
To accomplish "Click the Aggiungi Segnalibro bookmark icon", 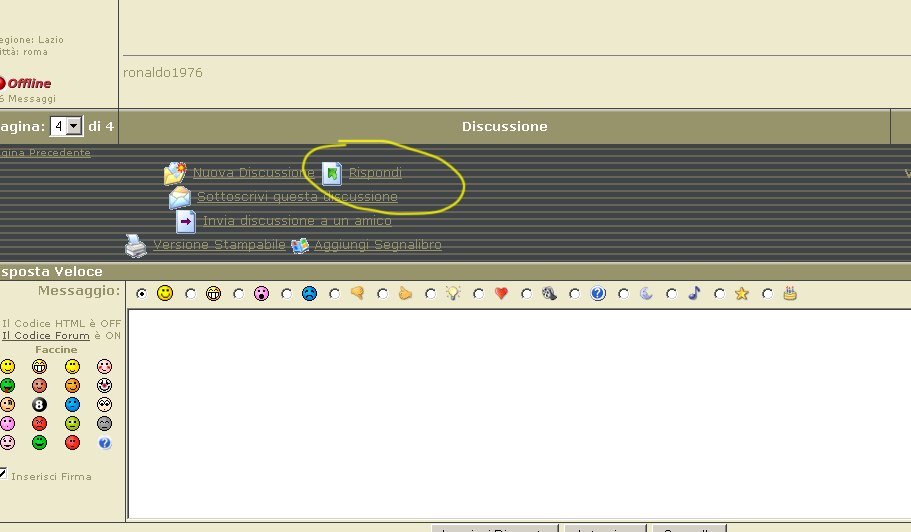I will coord(300,246).
